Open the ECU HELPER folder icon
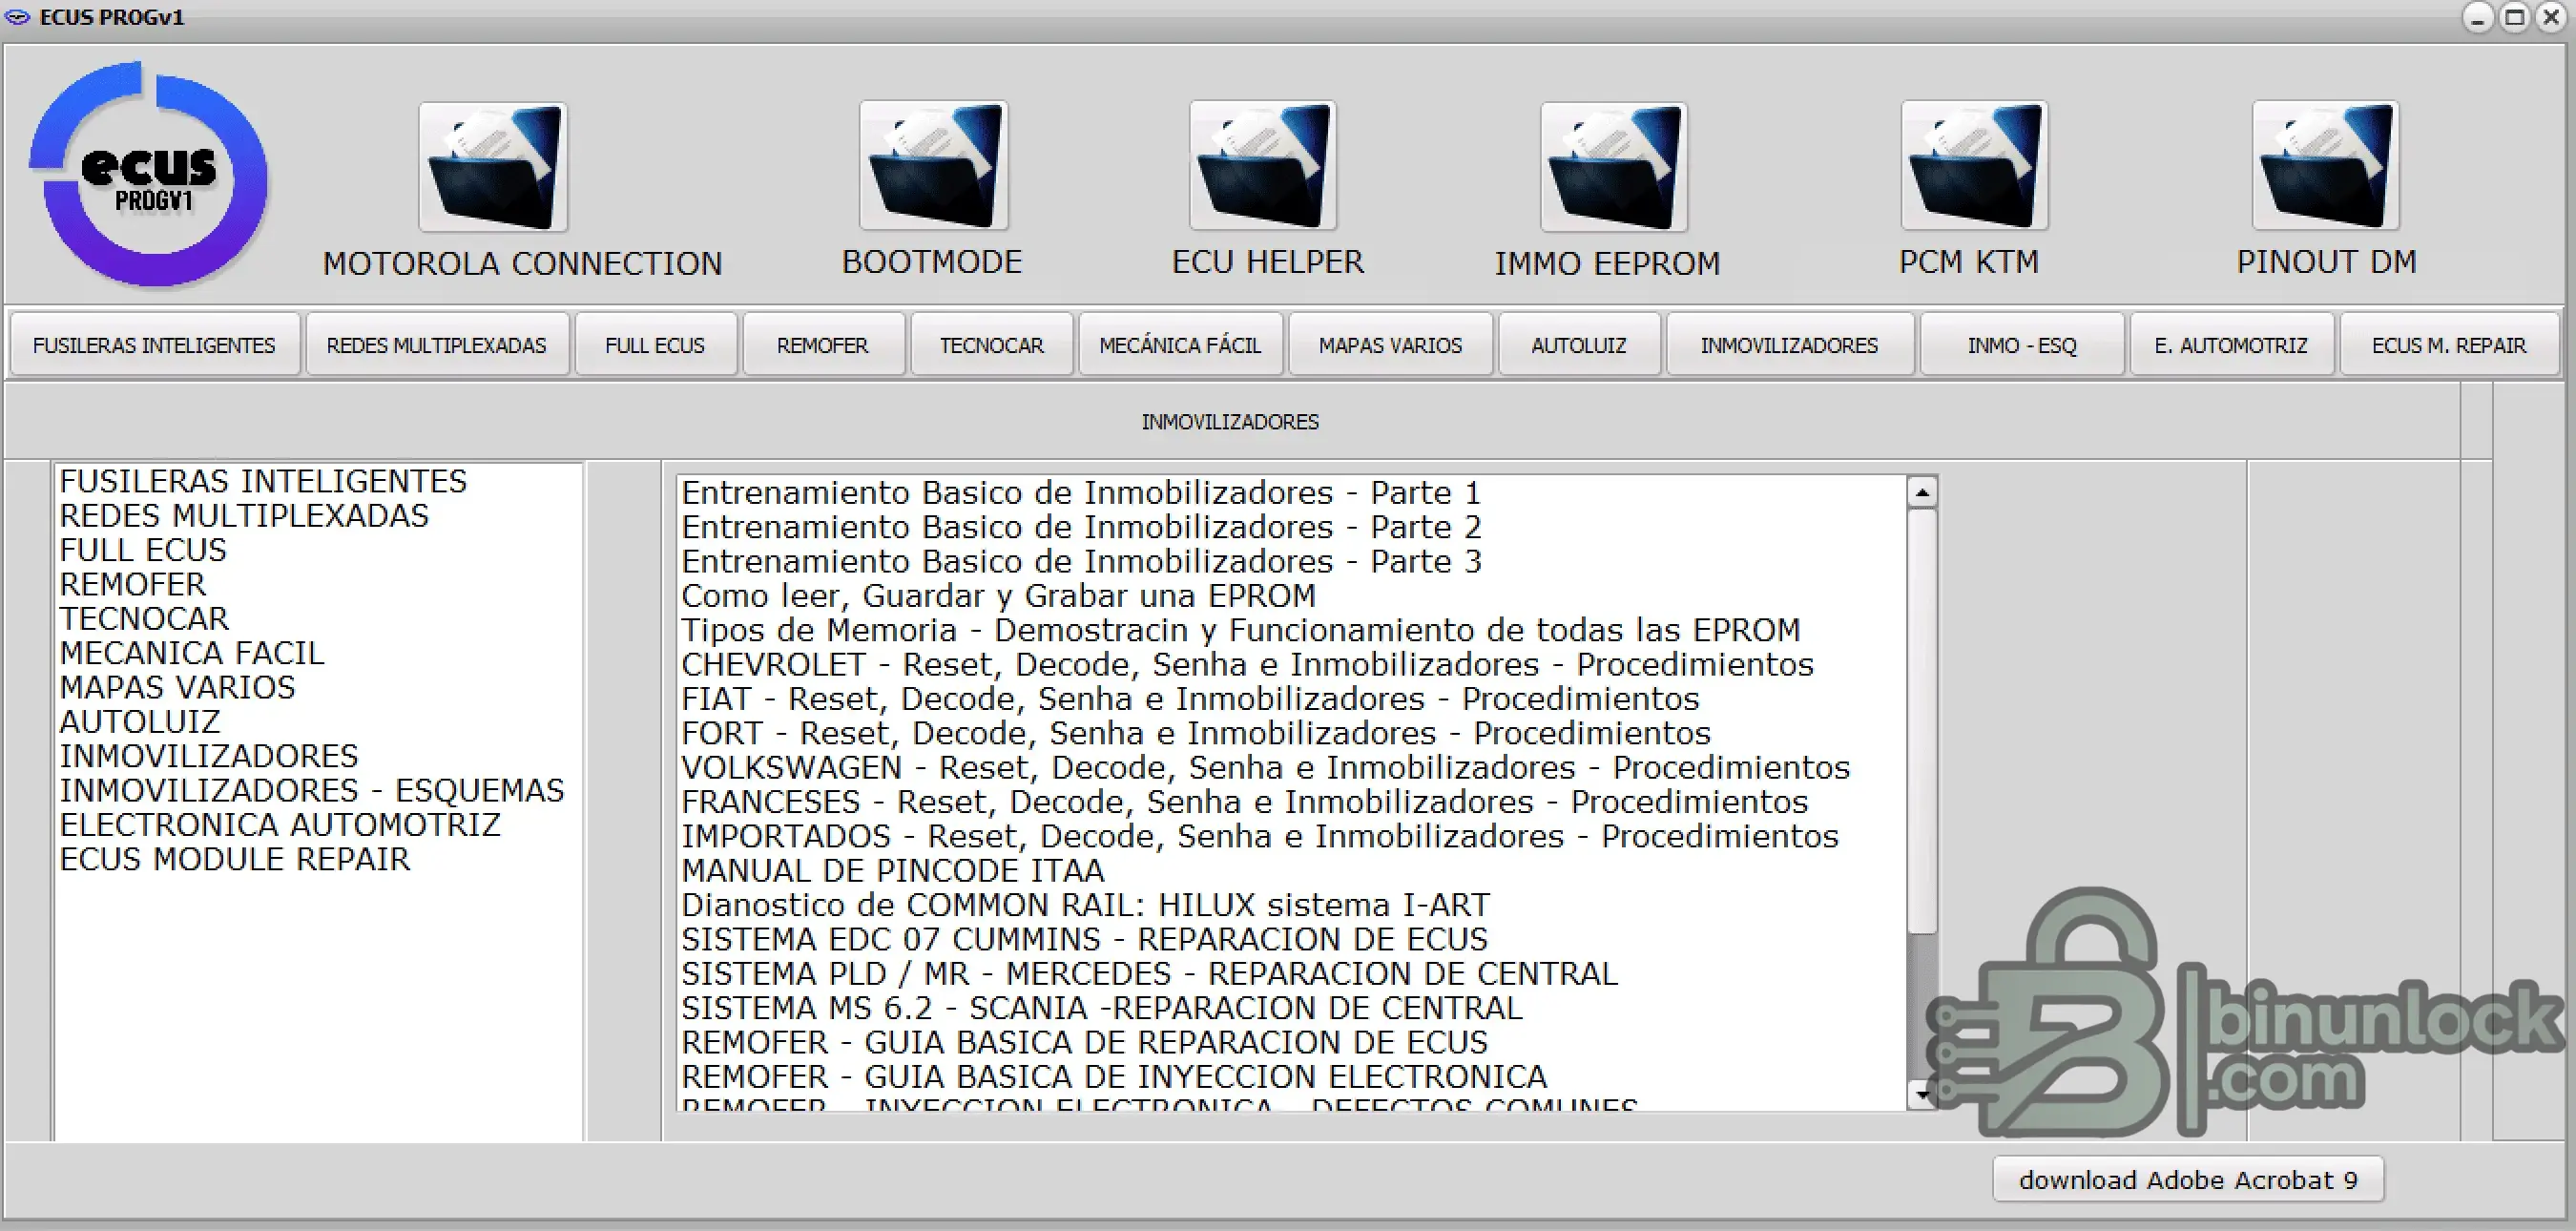 tap(1263, 166)
